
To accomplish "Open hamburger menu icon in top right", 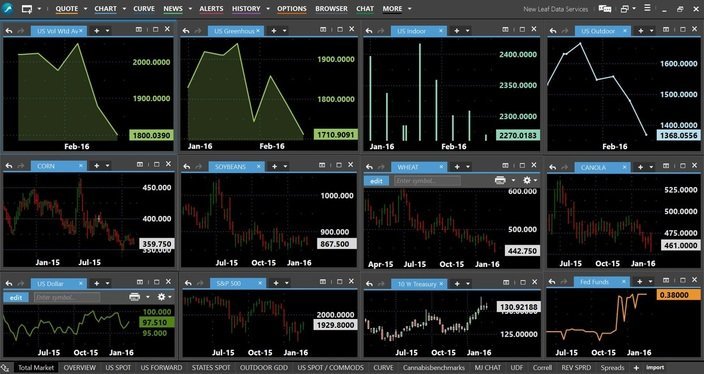I will [x=647, y=8].
